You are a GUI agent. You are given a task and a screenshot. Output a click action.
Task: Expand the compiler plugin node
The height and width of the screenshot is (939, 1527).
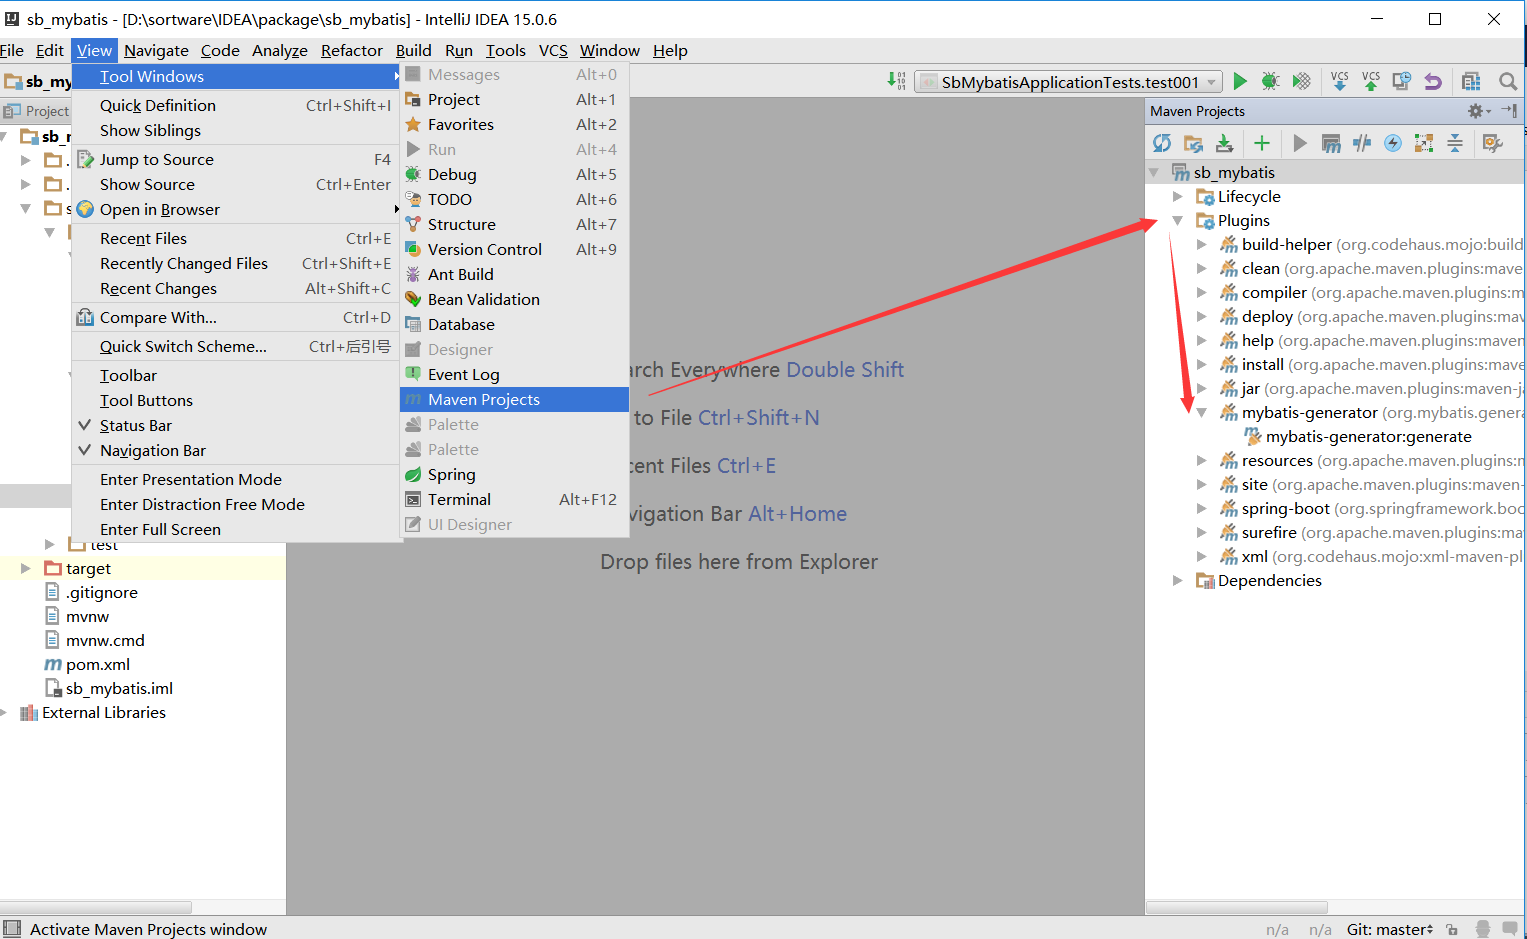1202,293
